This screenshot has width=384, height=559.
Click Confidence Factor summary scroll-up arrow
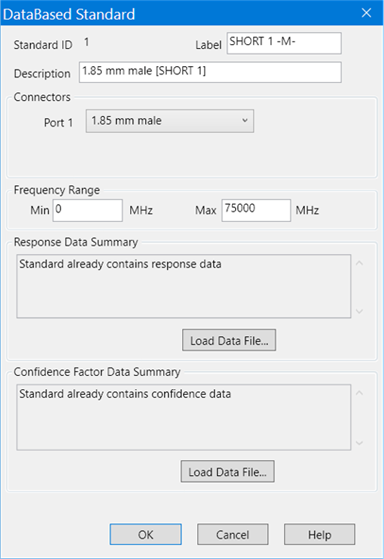359,393
